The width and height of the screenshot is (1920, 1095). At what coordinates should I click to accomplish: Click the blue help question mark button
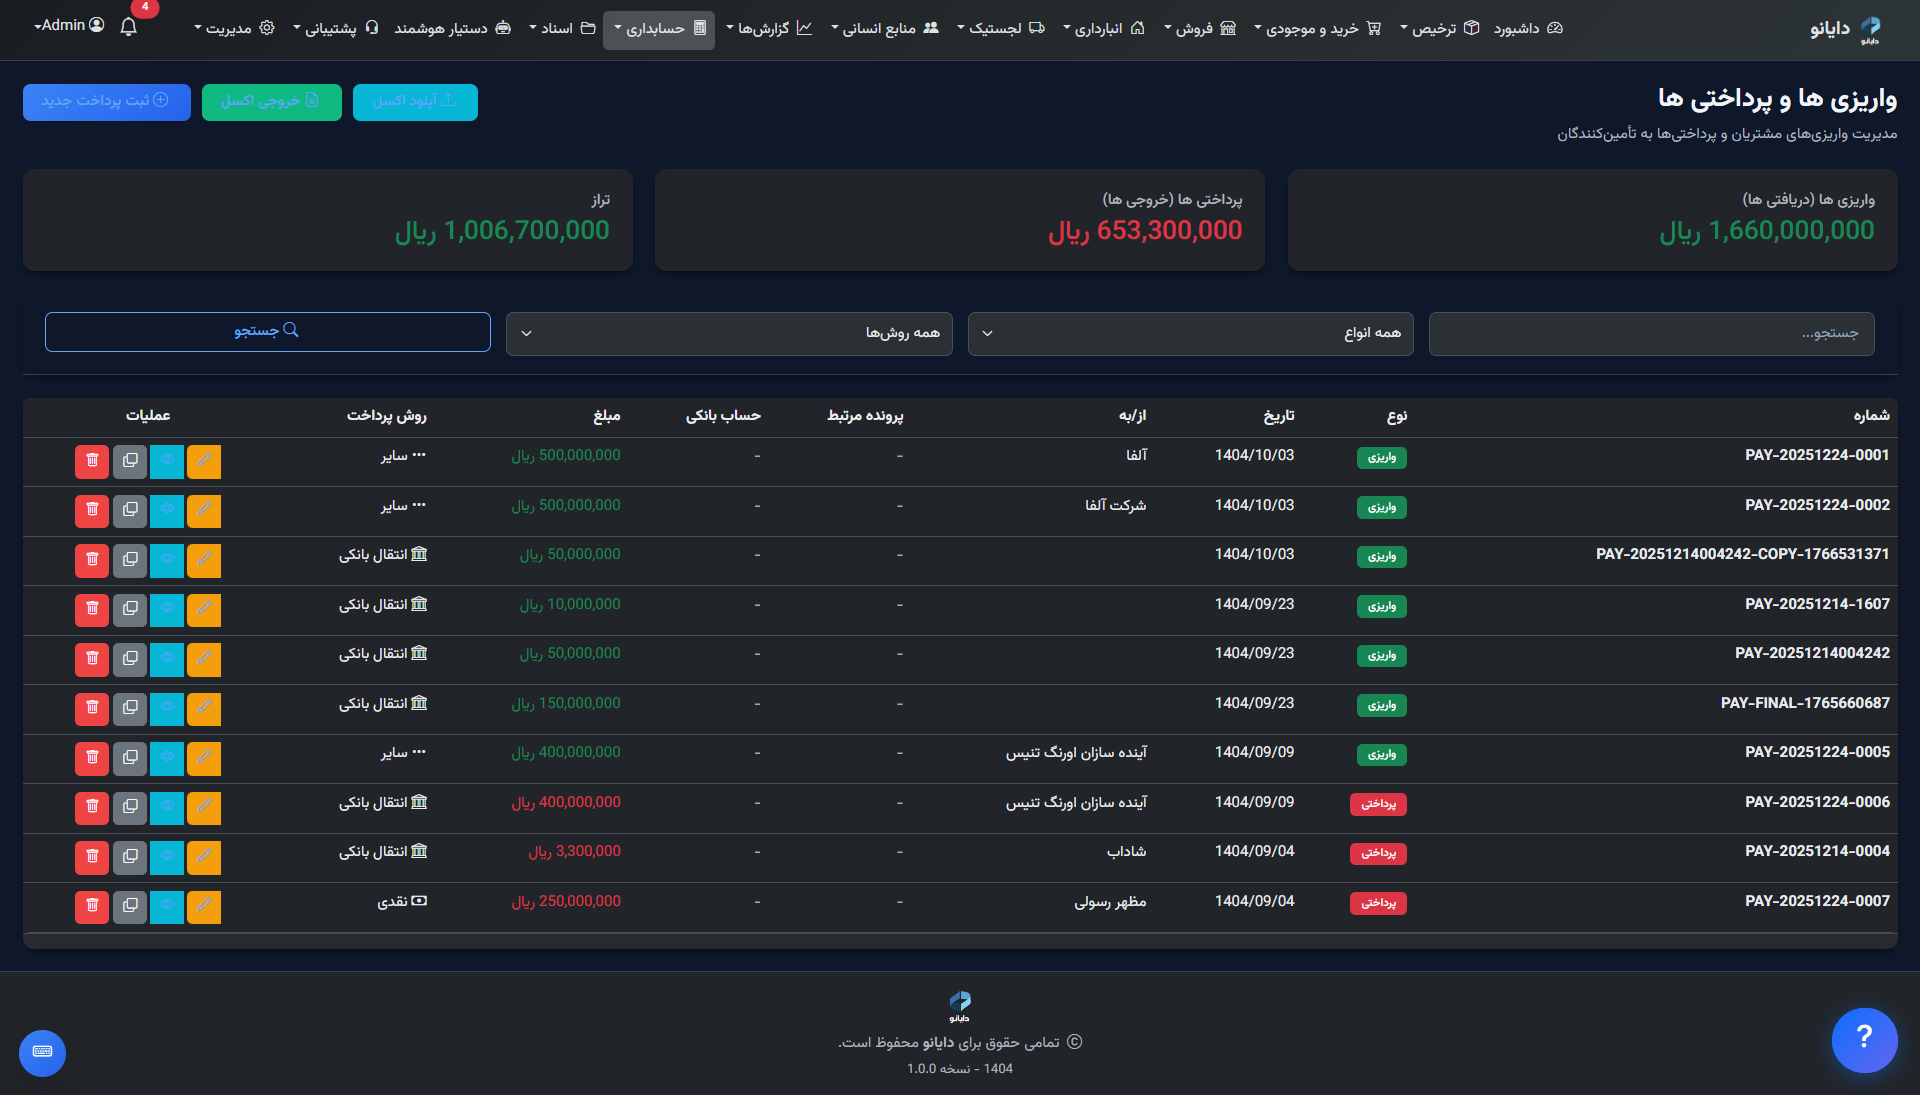[x=1864, y=1039]
